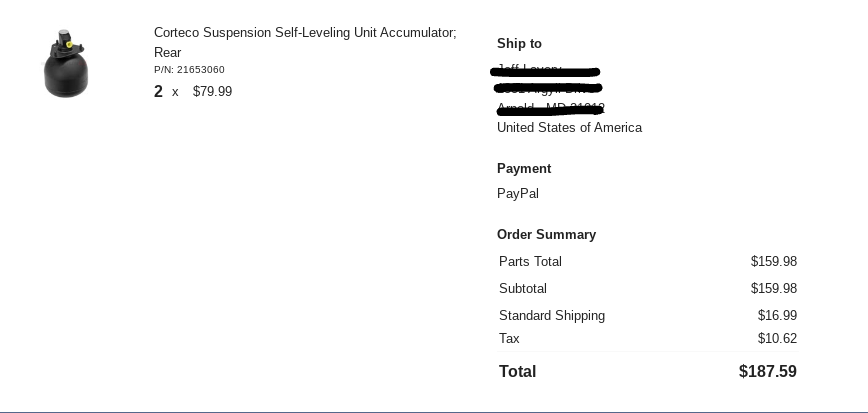868x413 pixels.
Task: Click the bold Total label
Action: [518, 372]
